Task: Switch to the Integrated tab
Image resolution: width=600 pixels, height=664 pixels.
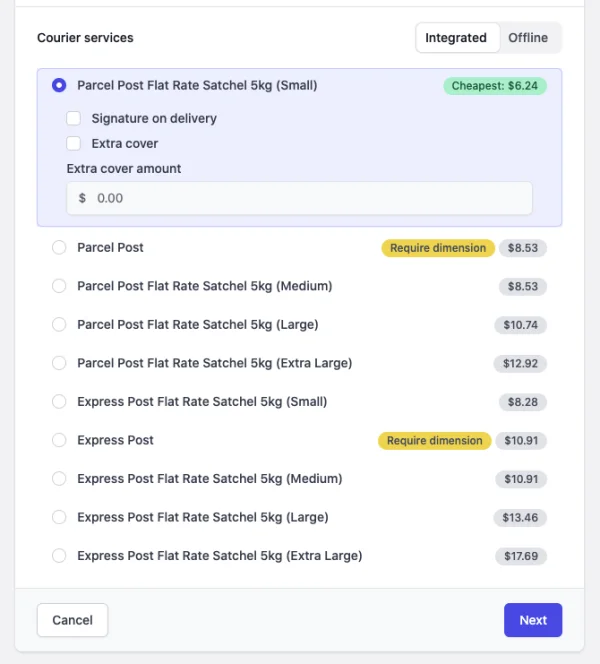Action: click(456, 38)
